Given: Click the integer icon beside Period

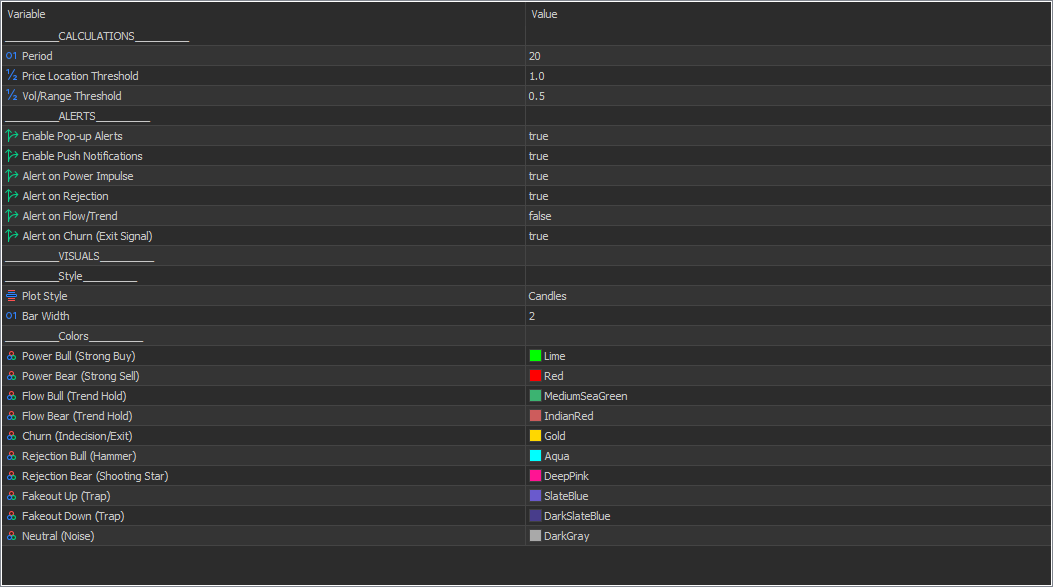Looking at the screenshot, I should coord(11,56).
